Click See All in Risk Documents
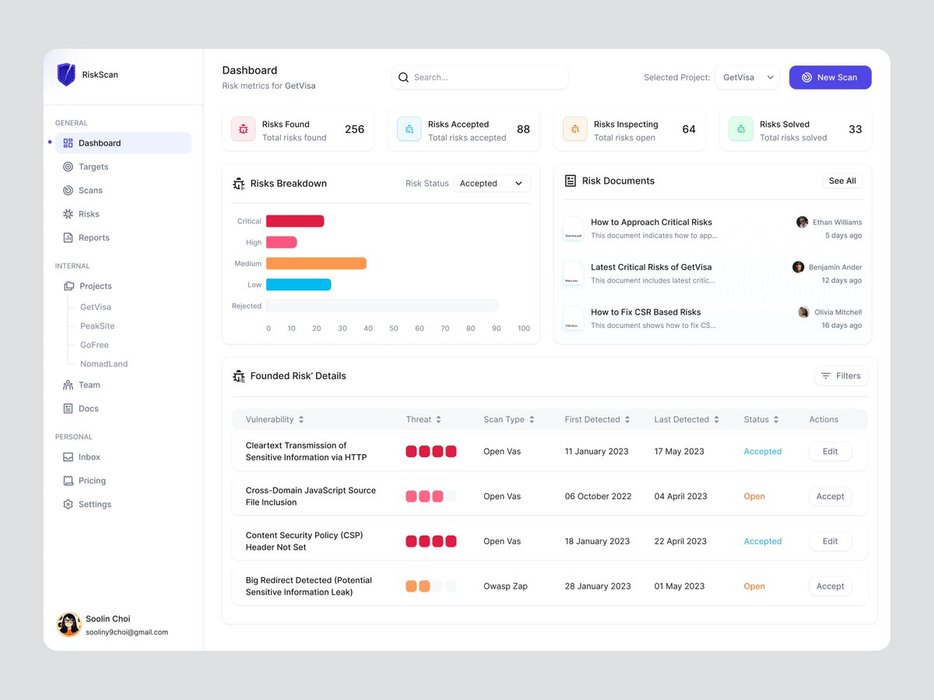 point(842,181)
